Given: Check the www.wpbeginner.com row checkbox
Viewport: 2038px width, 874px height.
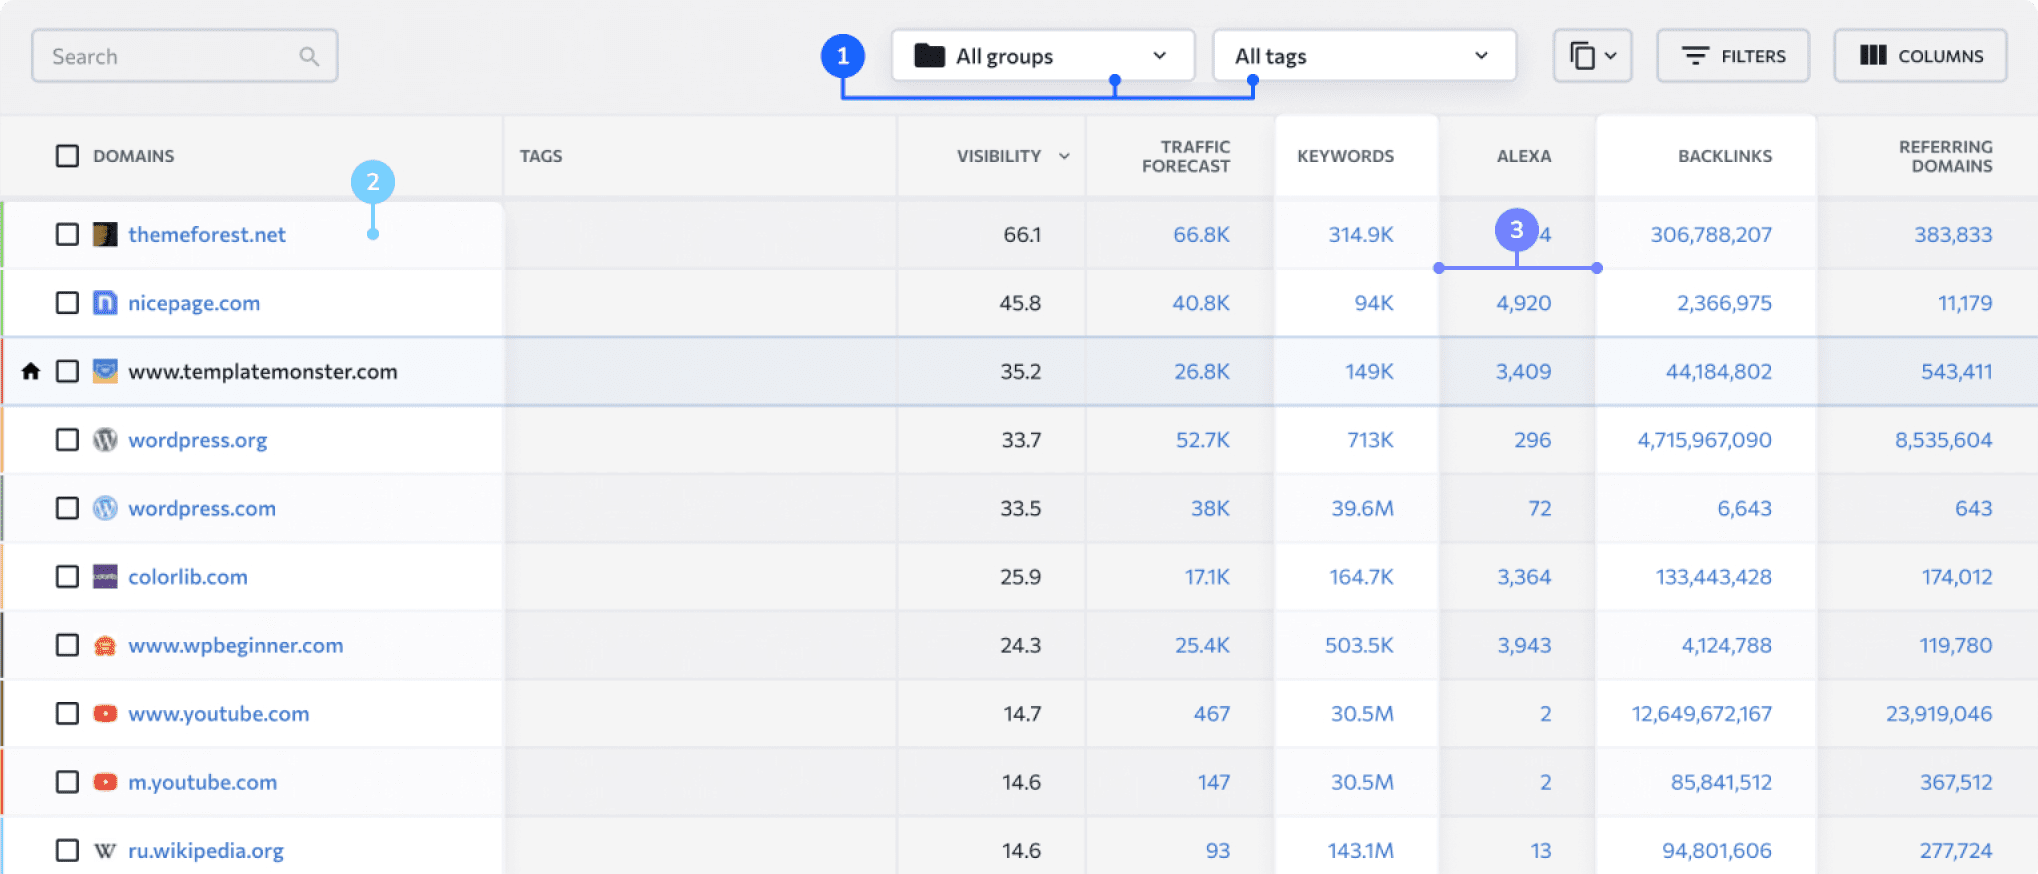Looking at the screenshot, I should [x=67, y=645].
